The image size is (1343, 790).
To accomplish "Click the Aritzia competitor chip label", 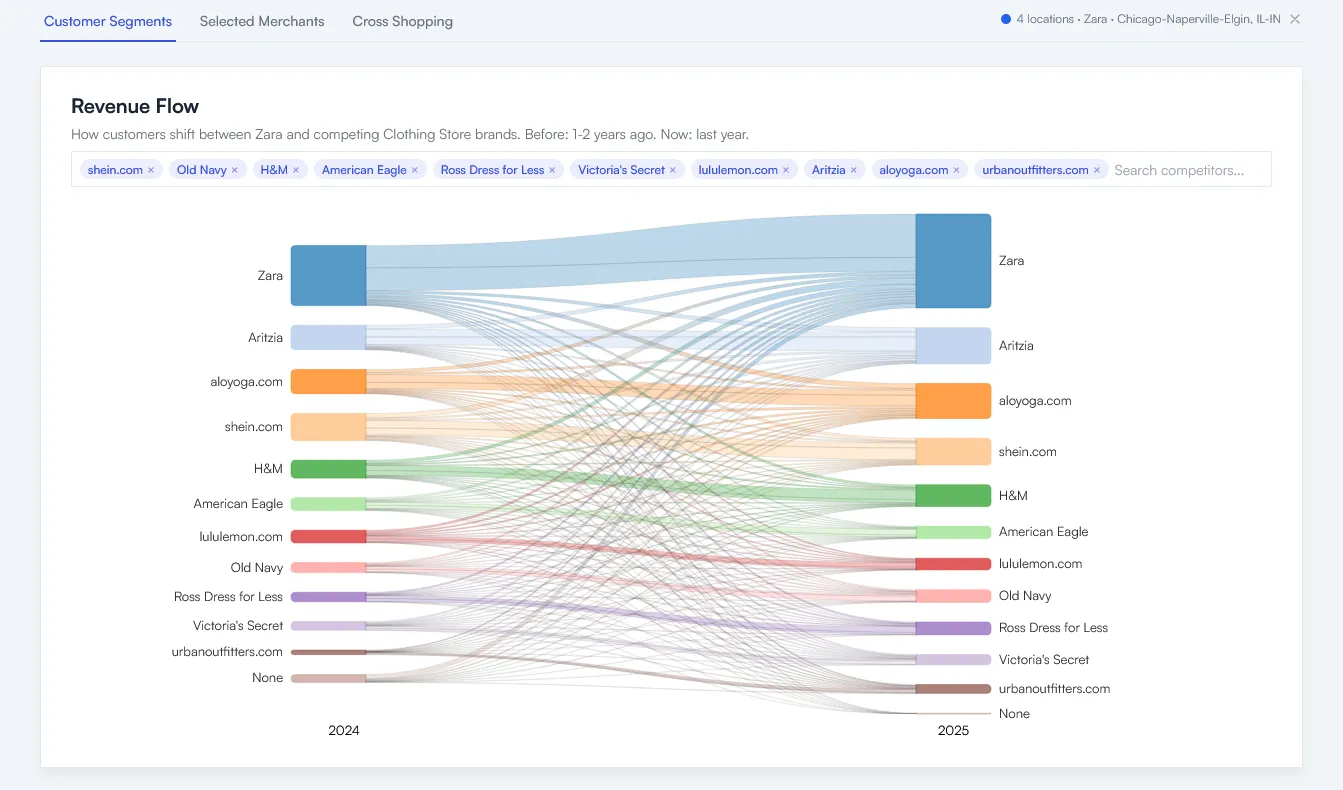I will (x=828, y=170).
